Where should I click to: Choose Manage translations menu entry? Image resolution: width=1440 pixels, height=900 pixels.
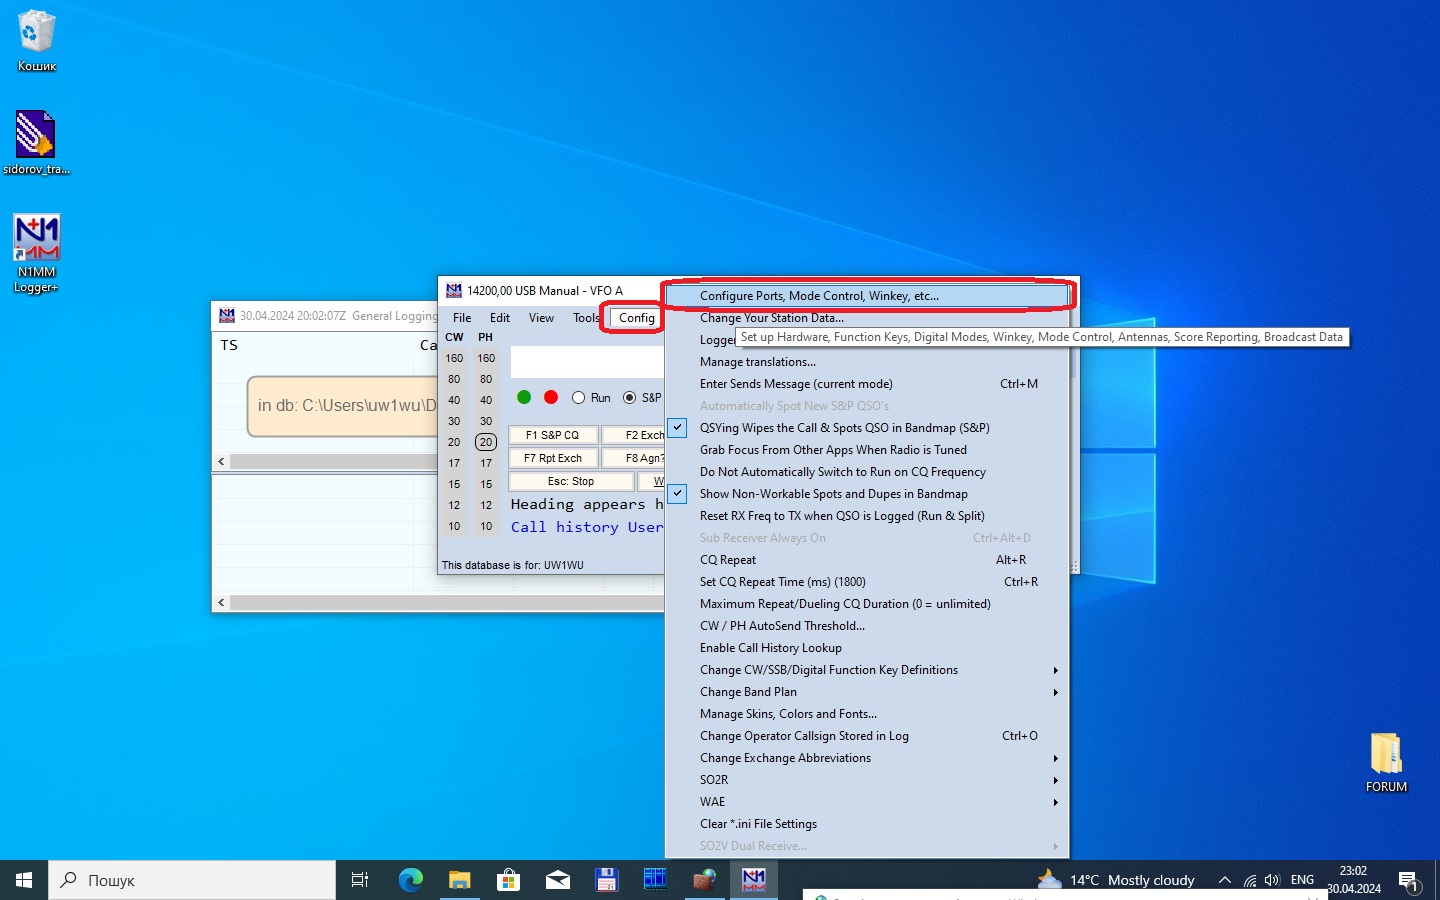coord(867,362)
